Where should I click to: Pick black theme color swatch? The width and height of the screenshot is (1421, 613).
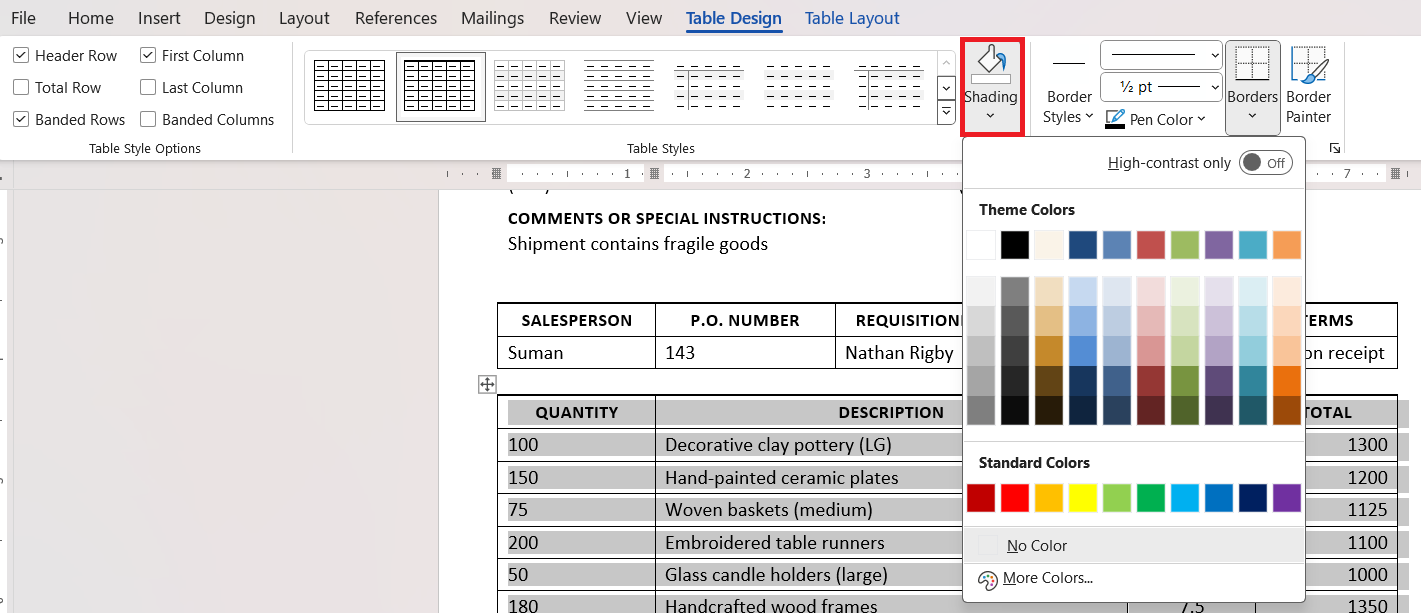point(1015,245)
